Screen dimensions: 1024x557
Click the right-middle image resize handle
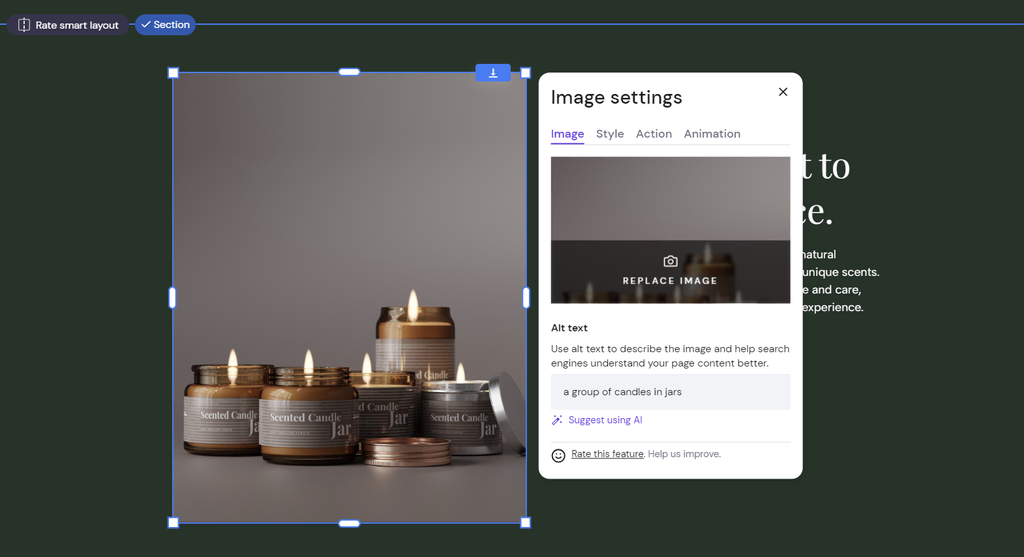point(526,298)
